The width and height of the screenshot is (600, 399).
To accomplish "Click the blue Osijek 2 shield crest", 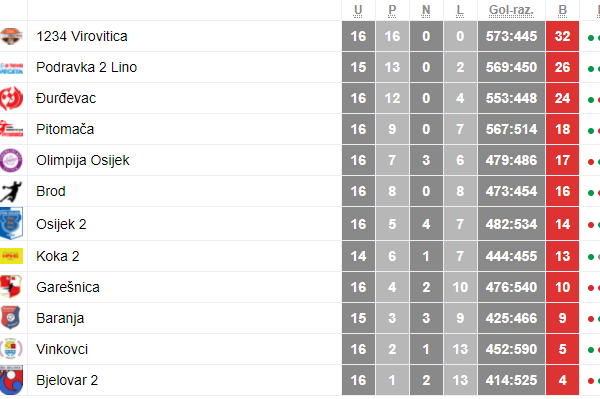I will (11, 224).
